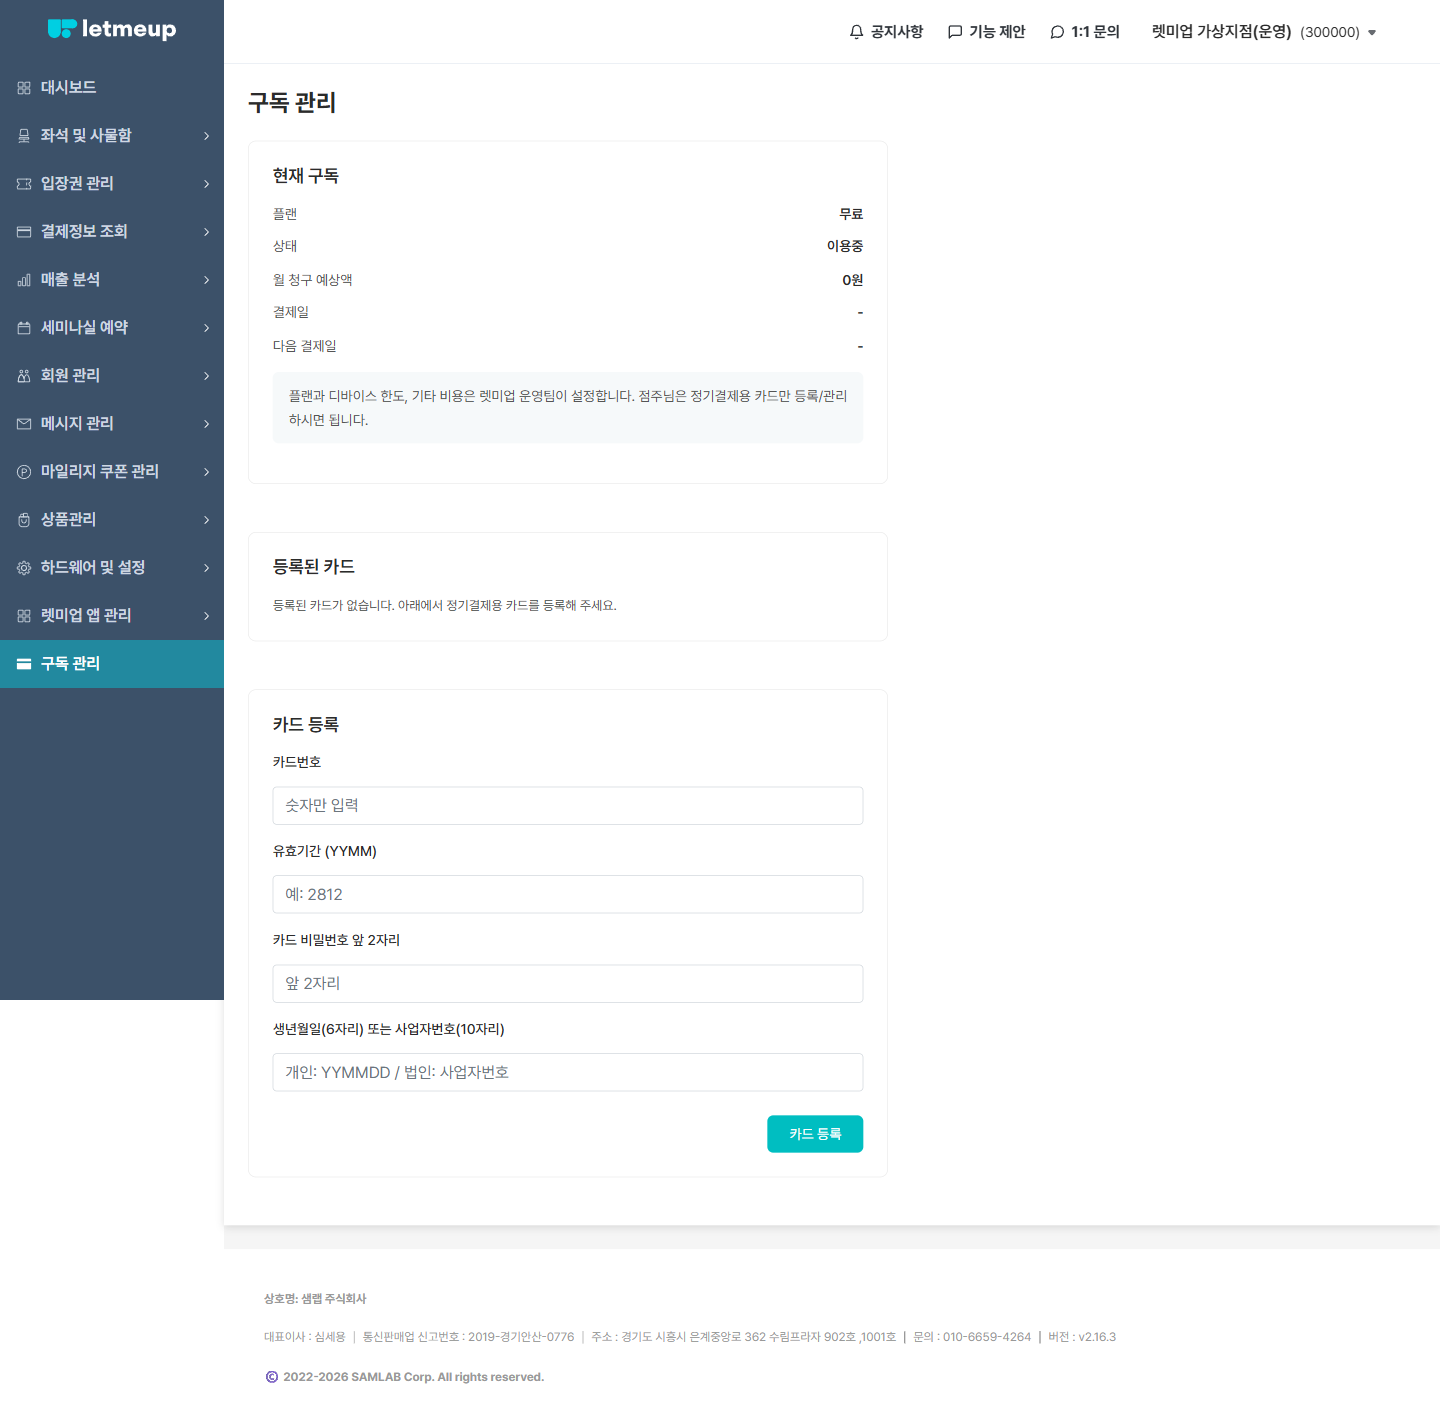Expand 매출 분석 submenu chevron
Screen dimensions: 1440x1425
pyautogui.click(x=207, y=280)
